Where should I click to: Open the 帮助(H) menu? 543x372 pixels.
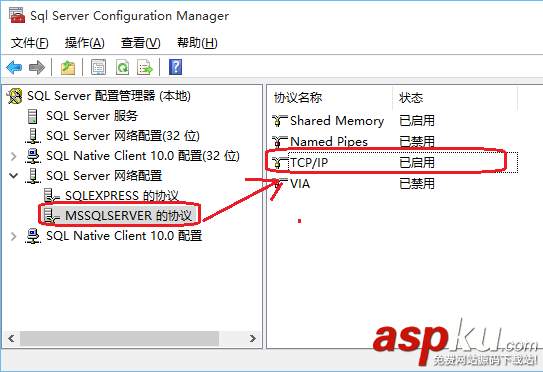point(197,43)
